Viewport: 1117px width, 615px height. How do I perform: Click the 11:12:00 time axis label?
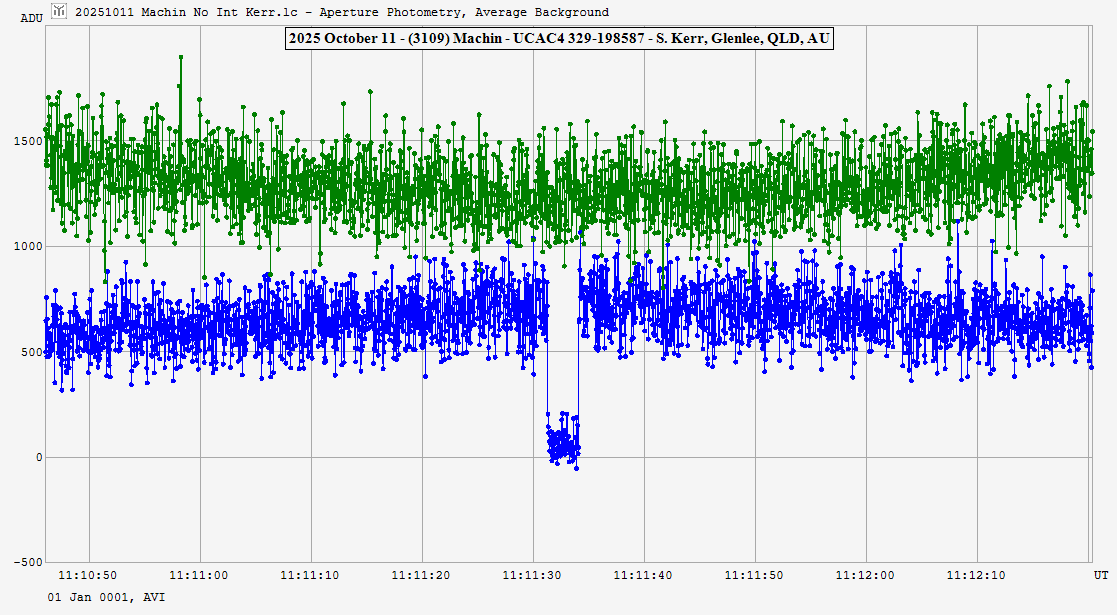pyautogui.click(x=865, y=575)
